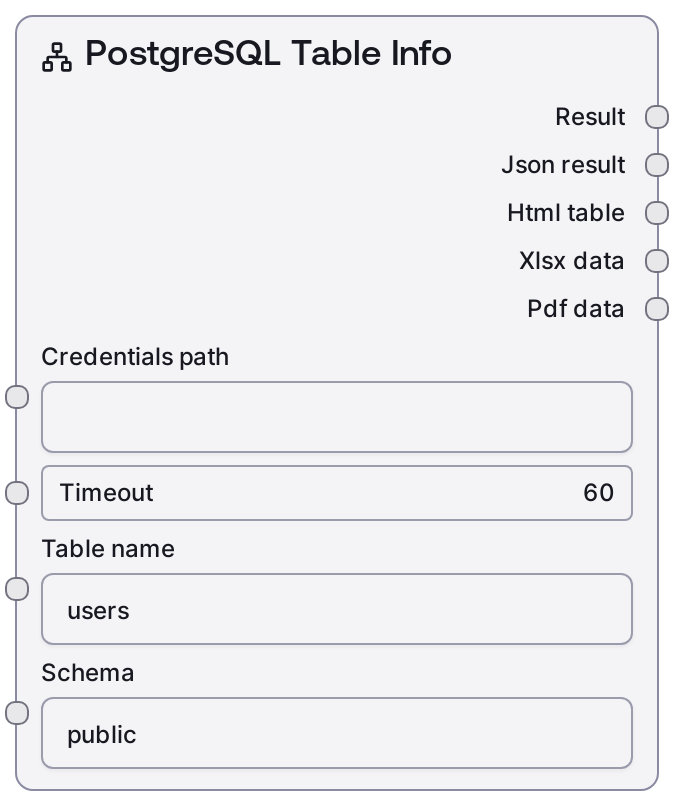Screen dimensions: 674x806
Task: Click the Table name input socket
Action: tap(18, 589)
